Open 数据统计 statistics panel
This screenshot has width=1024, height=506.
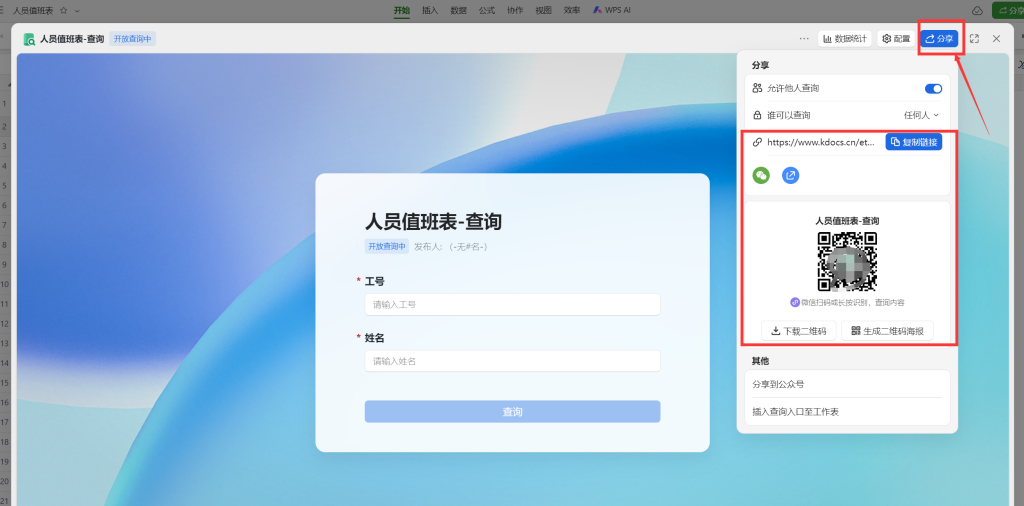(x=845, y=38)
